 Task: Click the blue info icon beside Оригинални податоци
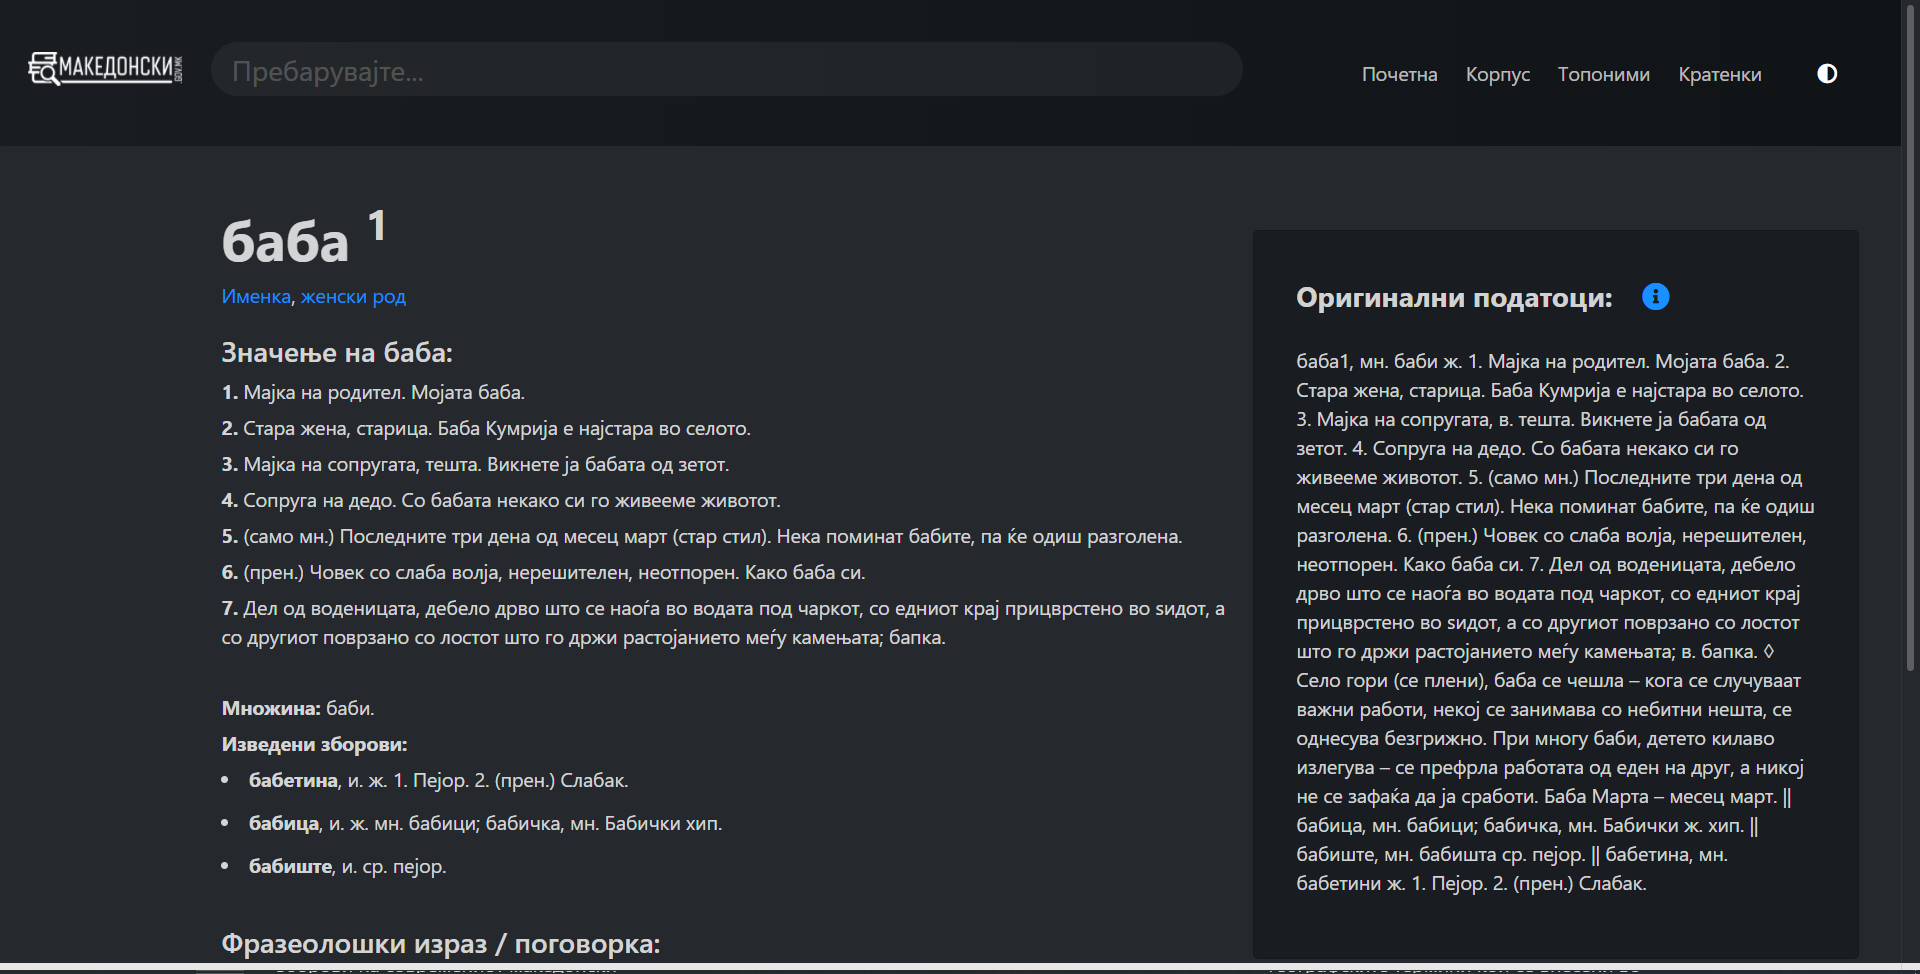[1655, 297]
